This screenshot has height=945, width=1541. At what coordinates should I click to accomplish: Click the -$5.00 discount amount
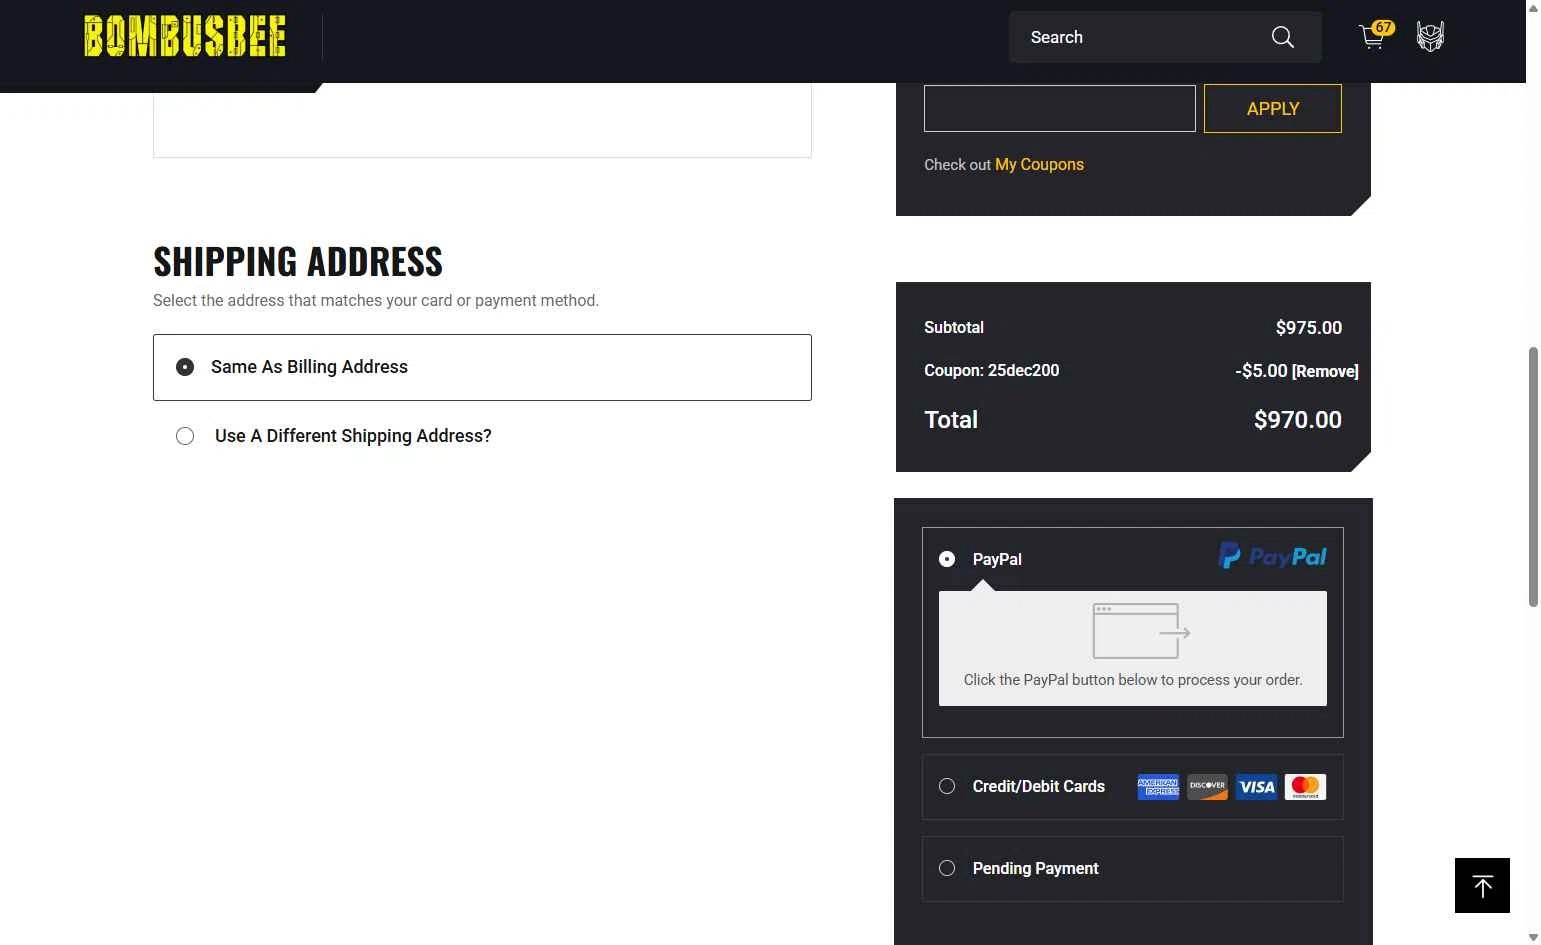tap(1261, 371)
